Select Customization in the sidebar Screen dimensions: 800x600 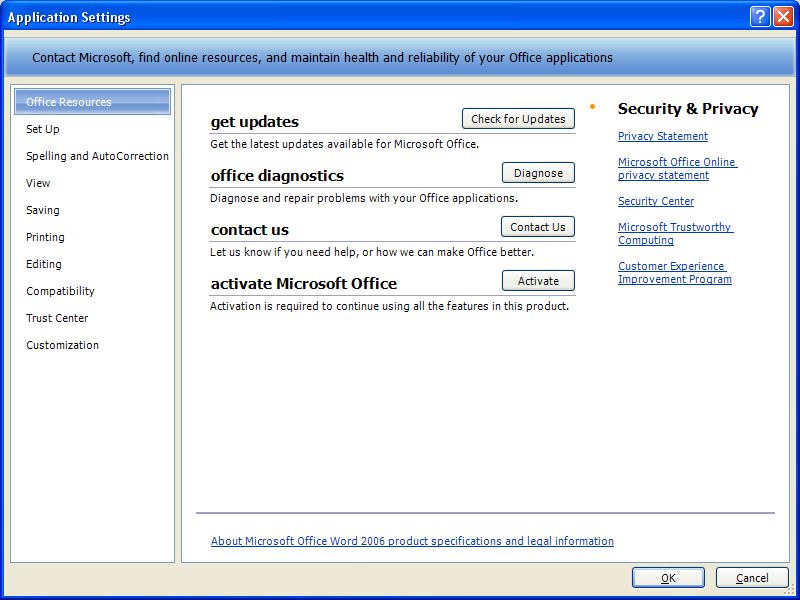click(x=62, y=345)
